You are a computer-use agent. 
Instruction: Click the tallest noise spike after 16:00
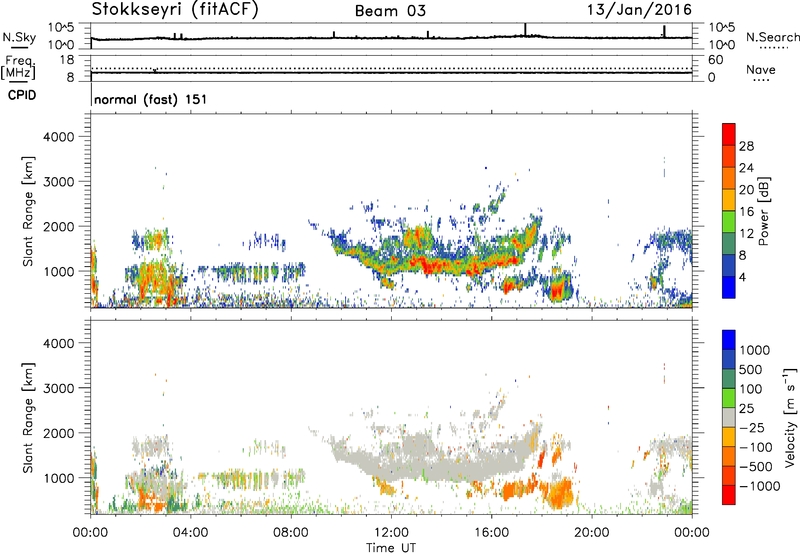(x=525, y=30)
